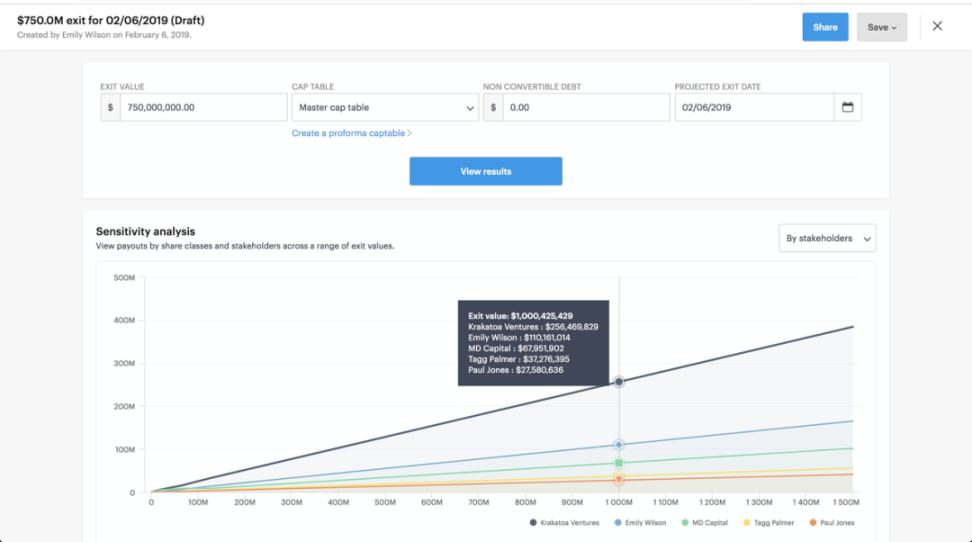Image resolution: width=972 pixels, height=542 pixels.
Task: Close the exit scenario with X icon
Action: point(937,27)
